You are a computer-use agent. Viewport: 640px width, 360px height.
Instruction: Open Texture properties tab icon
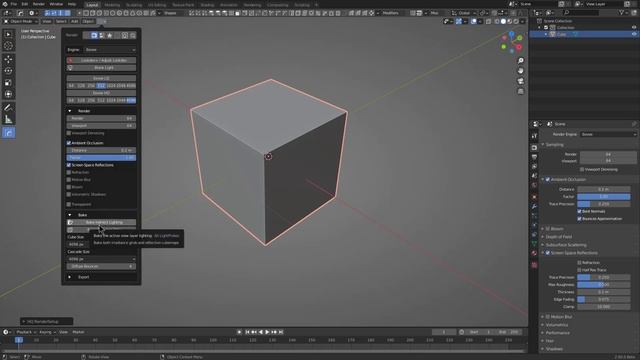[534, 265]
